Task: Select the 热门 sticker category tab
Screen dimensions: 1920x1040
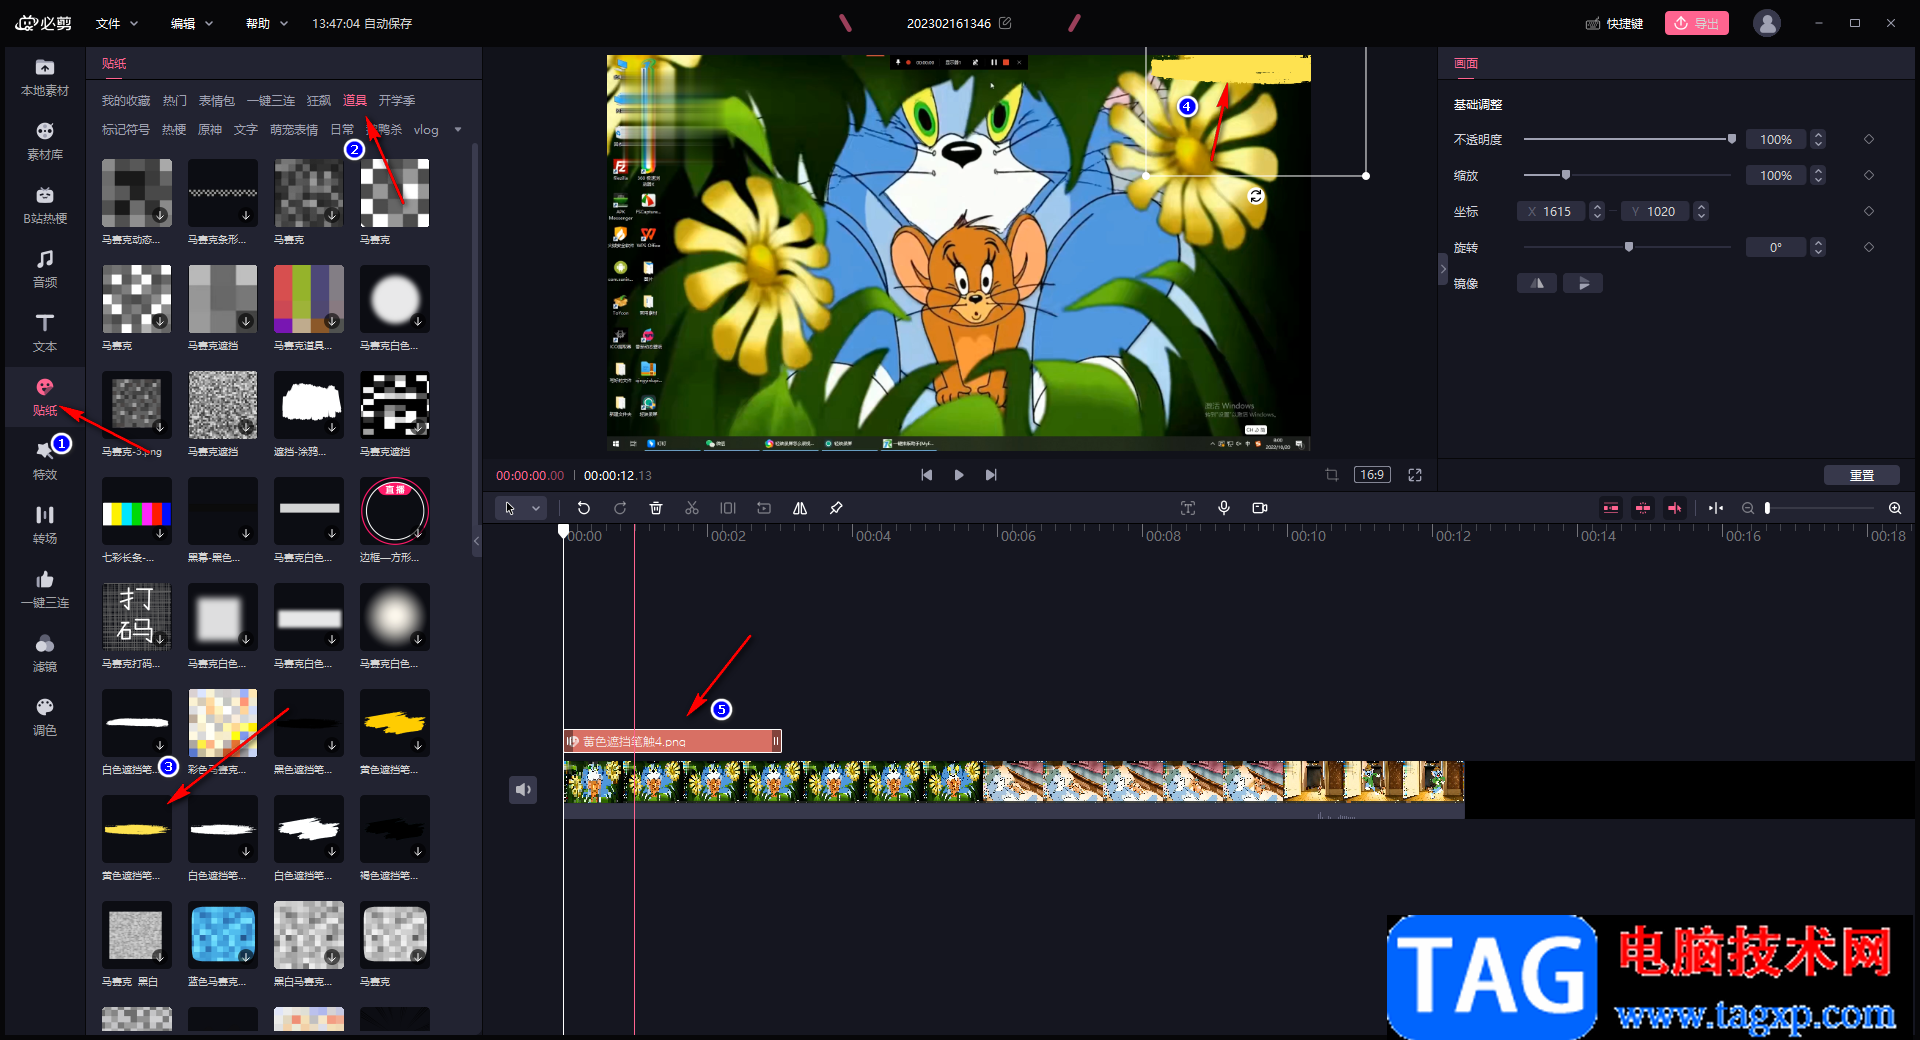Action: click(175, 100)
